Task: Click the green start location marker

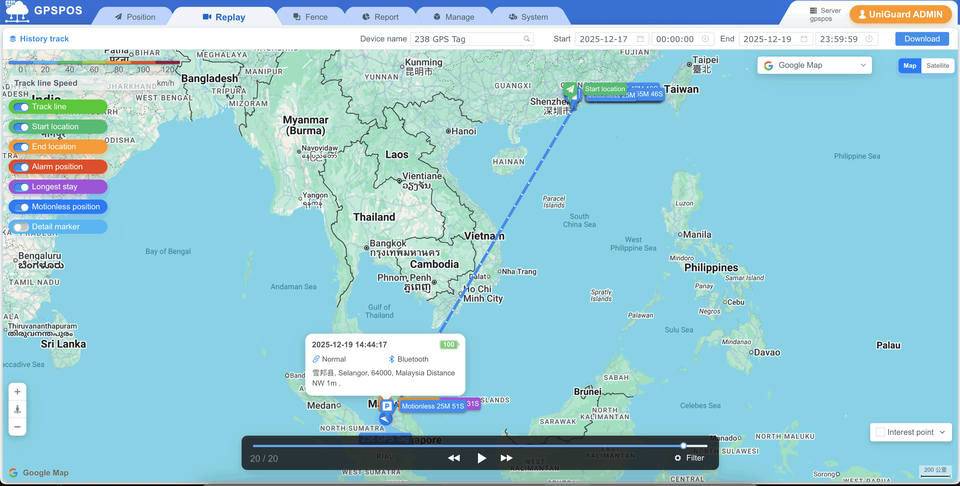Action: 570,91
